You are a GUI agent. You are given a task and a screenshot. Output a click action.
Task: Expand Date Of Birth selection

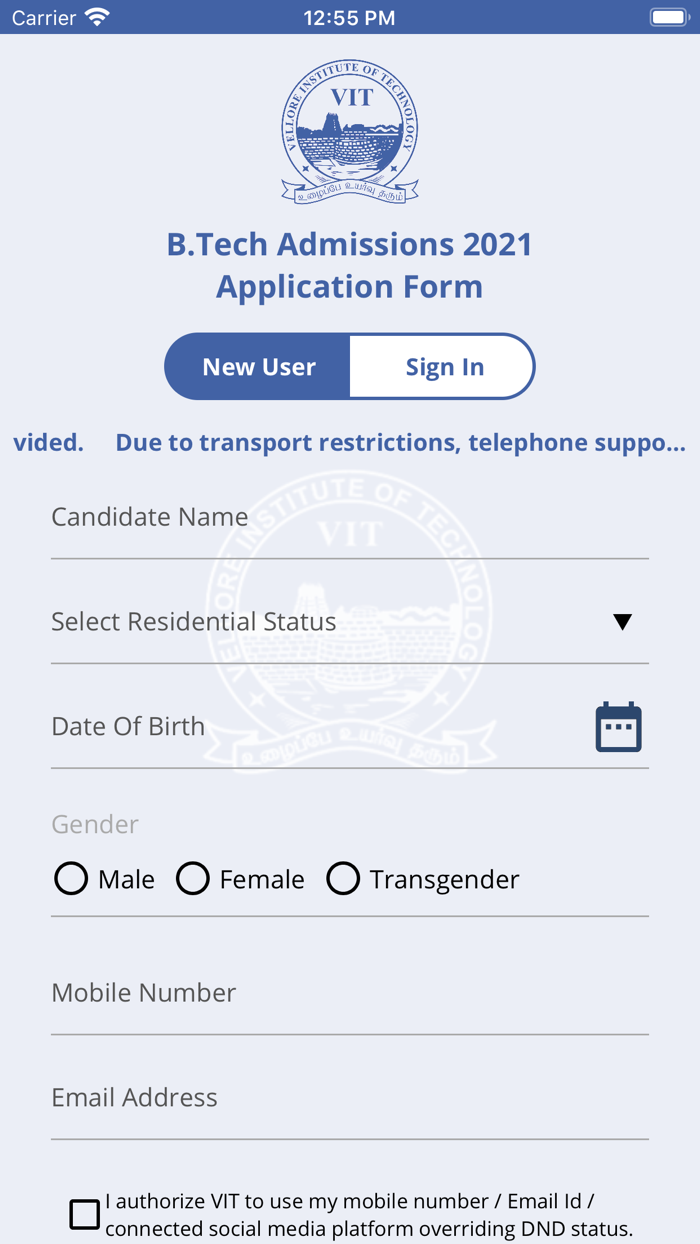pyautogui.click(x=300, y=726)
